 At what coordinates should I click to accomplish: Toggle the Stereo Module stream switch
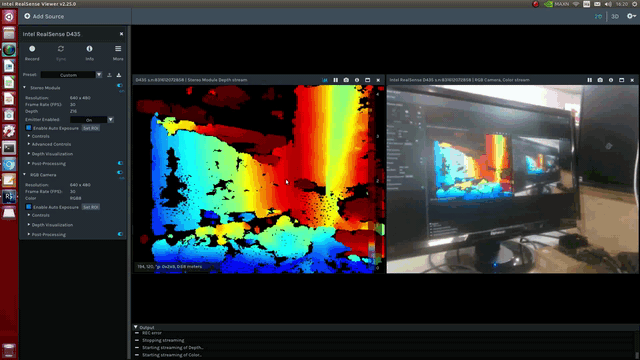(x=120, y=86)
